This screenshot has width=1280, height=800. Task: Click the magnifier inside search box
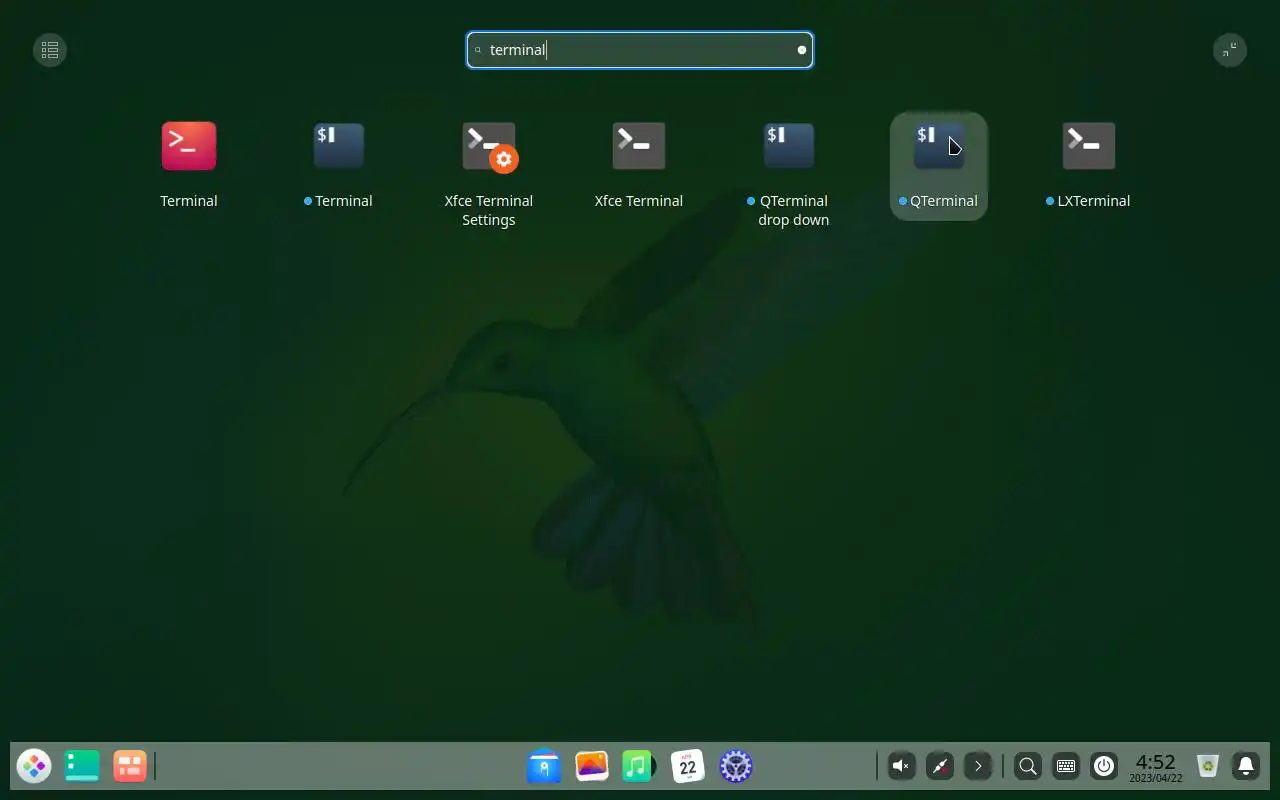click(478, 50)
